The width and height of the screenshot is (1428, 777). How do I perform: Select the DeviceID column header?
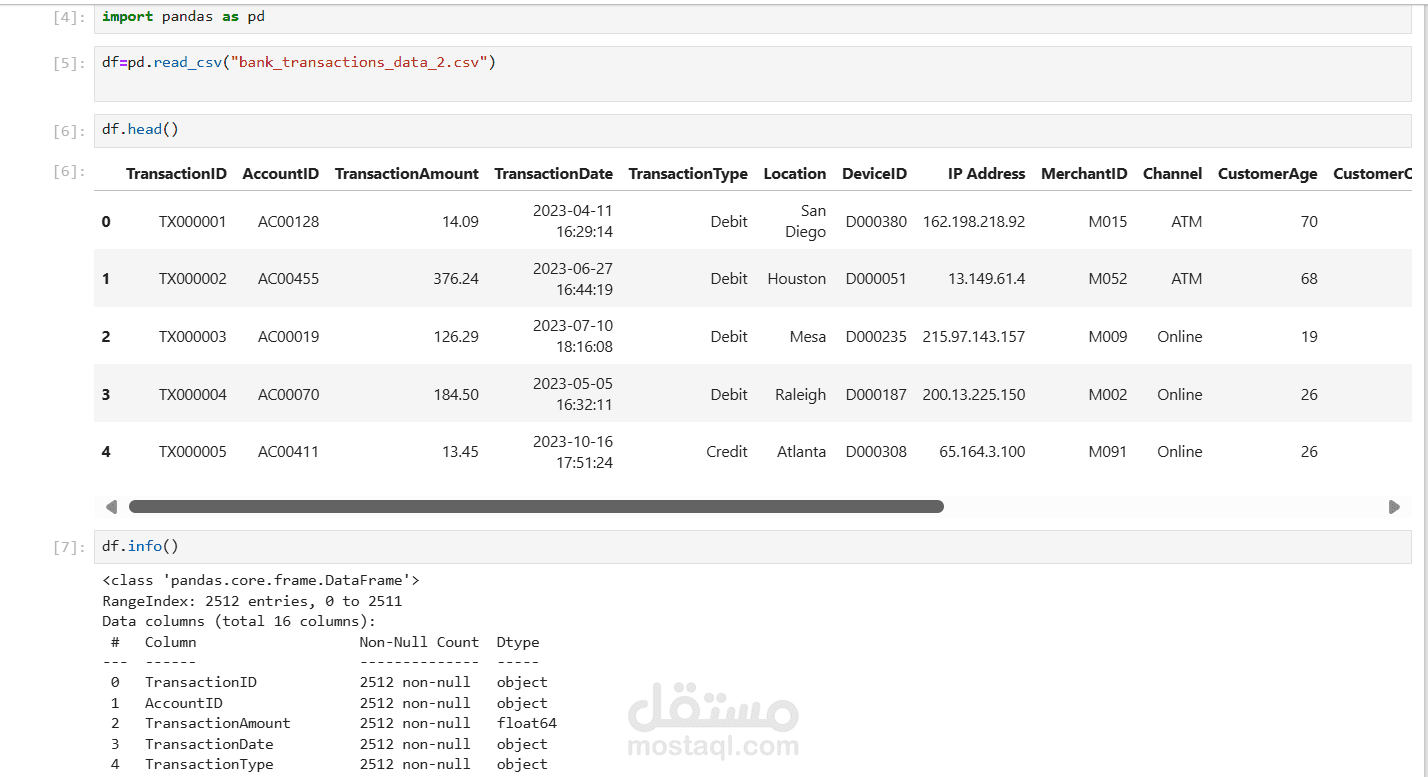point(874,174)
